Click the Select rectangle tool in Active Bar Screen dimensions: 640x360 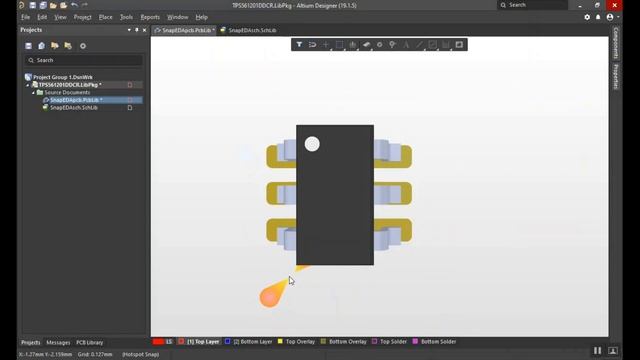[339, 44]
